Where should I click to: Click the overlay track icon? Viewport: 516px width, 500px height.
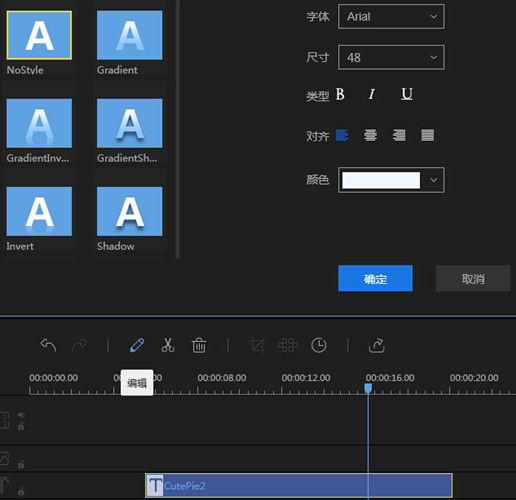coord(4,459)
